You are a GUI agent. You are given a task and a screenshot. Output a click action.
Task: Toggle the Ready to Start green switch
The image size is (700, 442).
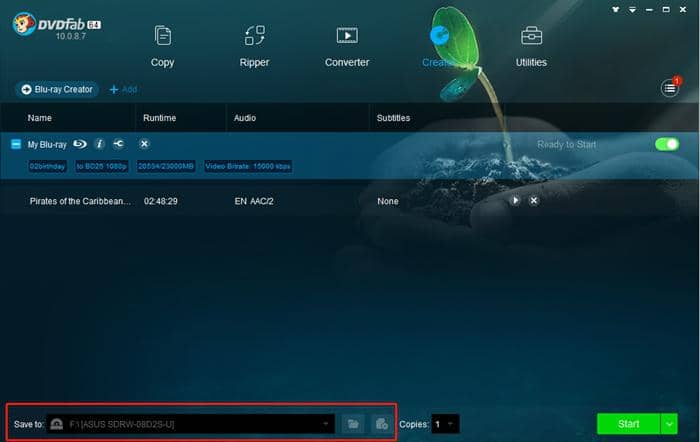tap(667, 145)
